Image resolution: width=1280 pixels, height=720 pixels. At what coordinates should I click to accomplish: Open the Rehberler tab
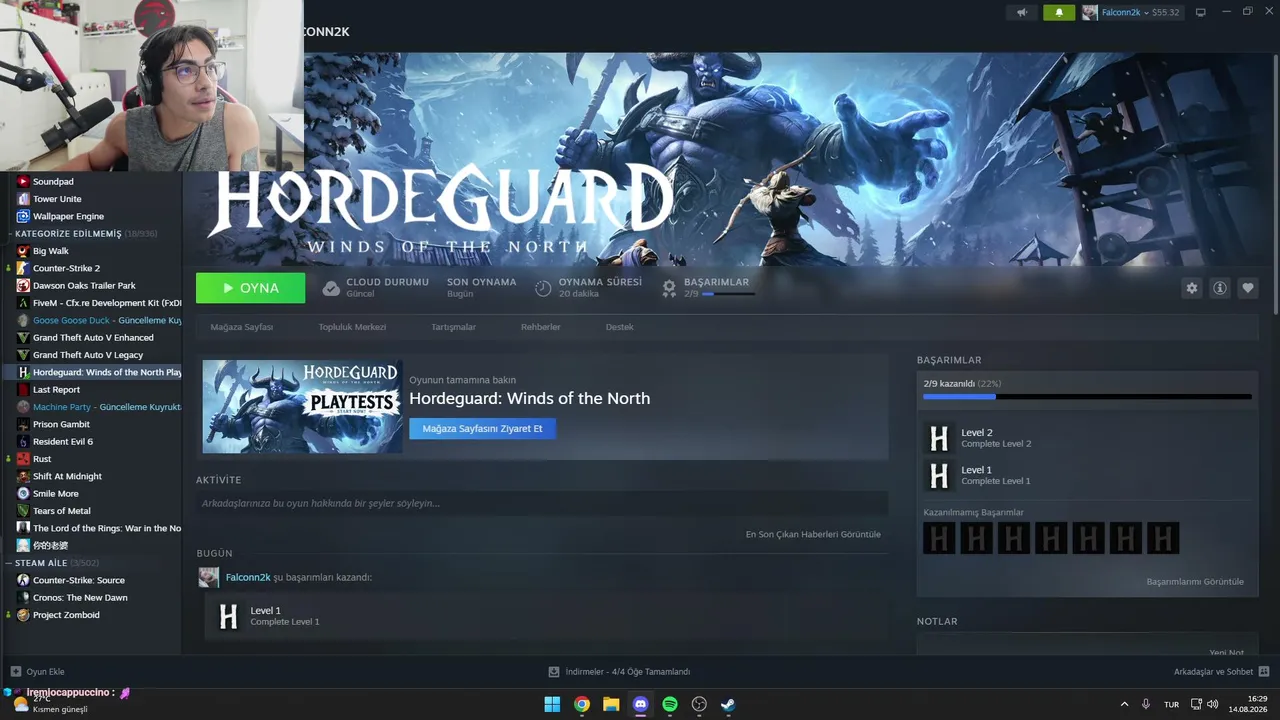click(541, 327)
